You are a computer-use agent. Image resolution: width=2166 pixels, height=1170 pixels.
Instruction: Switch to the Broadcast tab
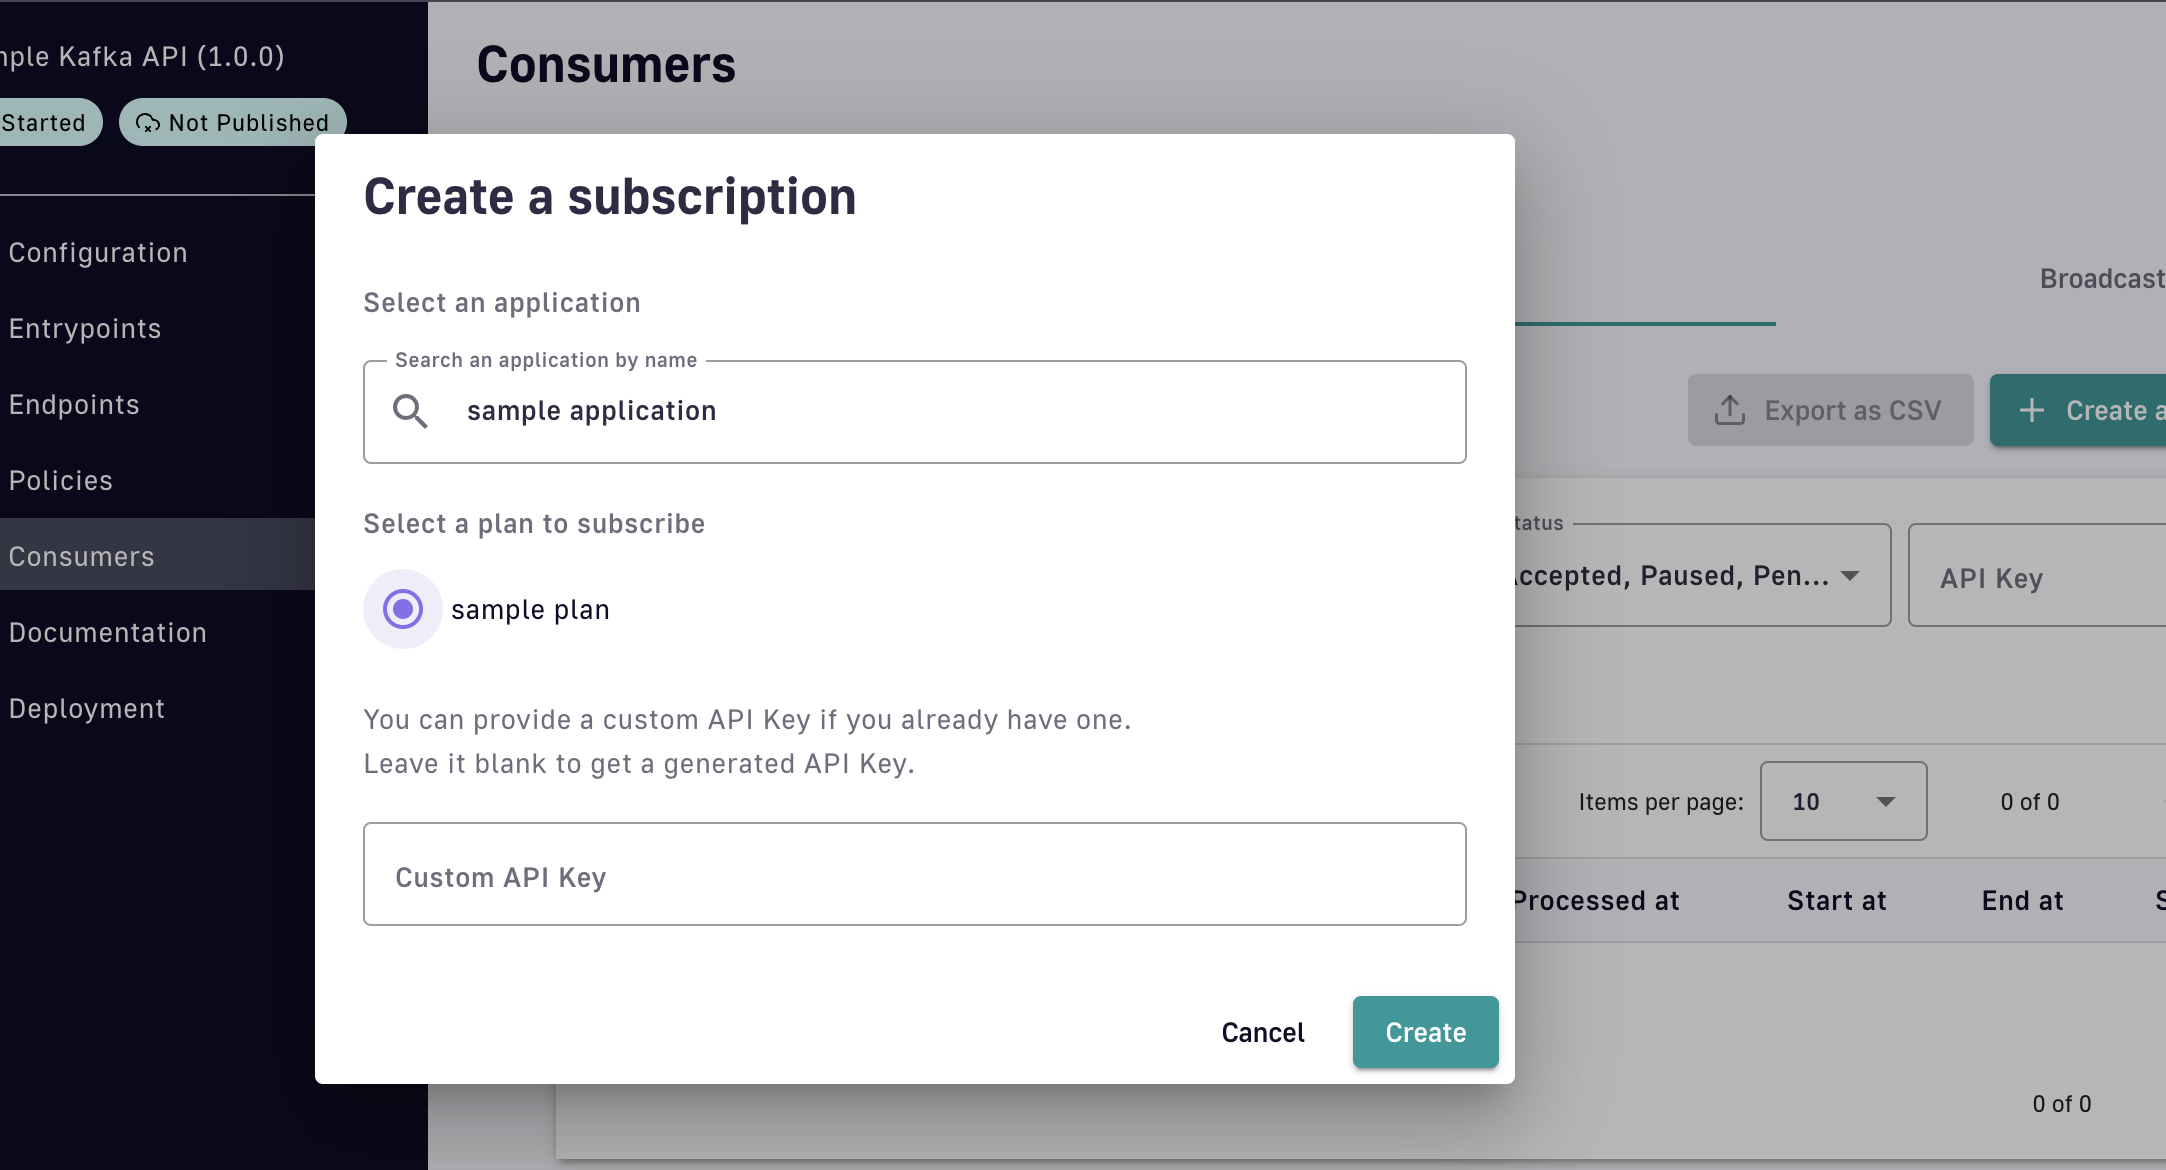pyautogui.click(x=2102, y=279)
